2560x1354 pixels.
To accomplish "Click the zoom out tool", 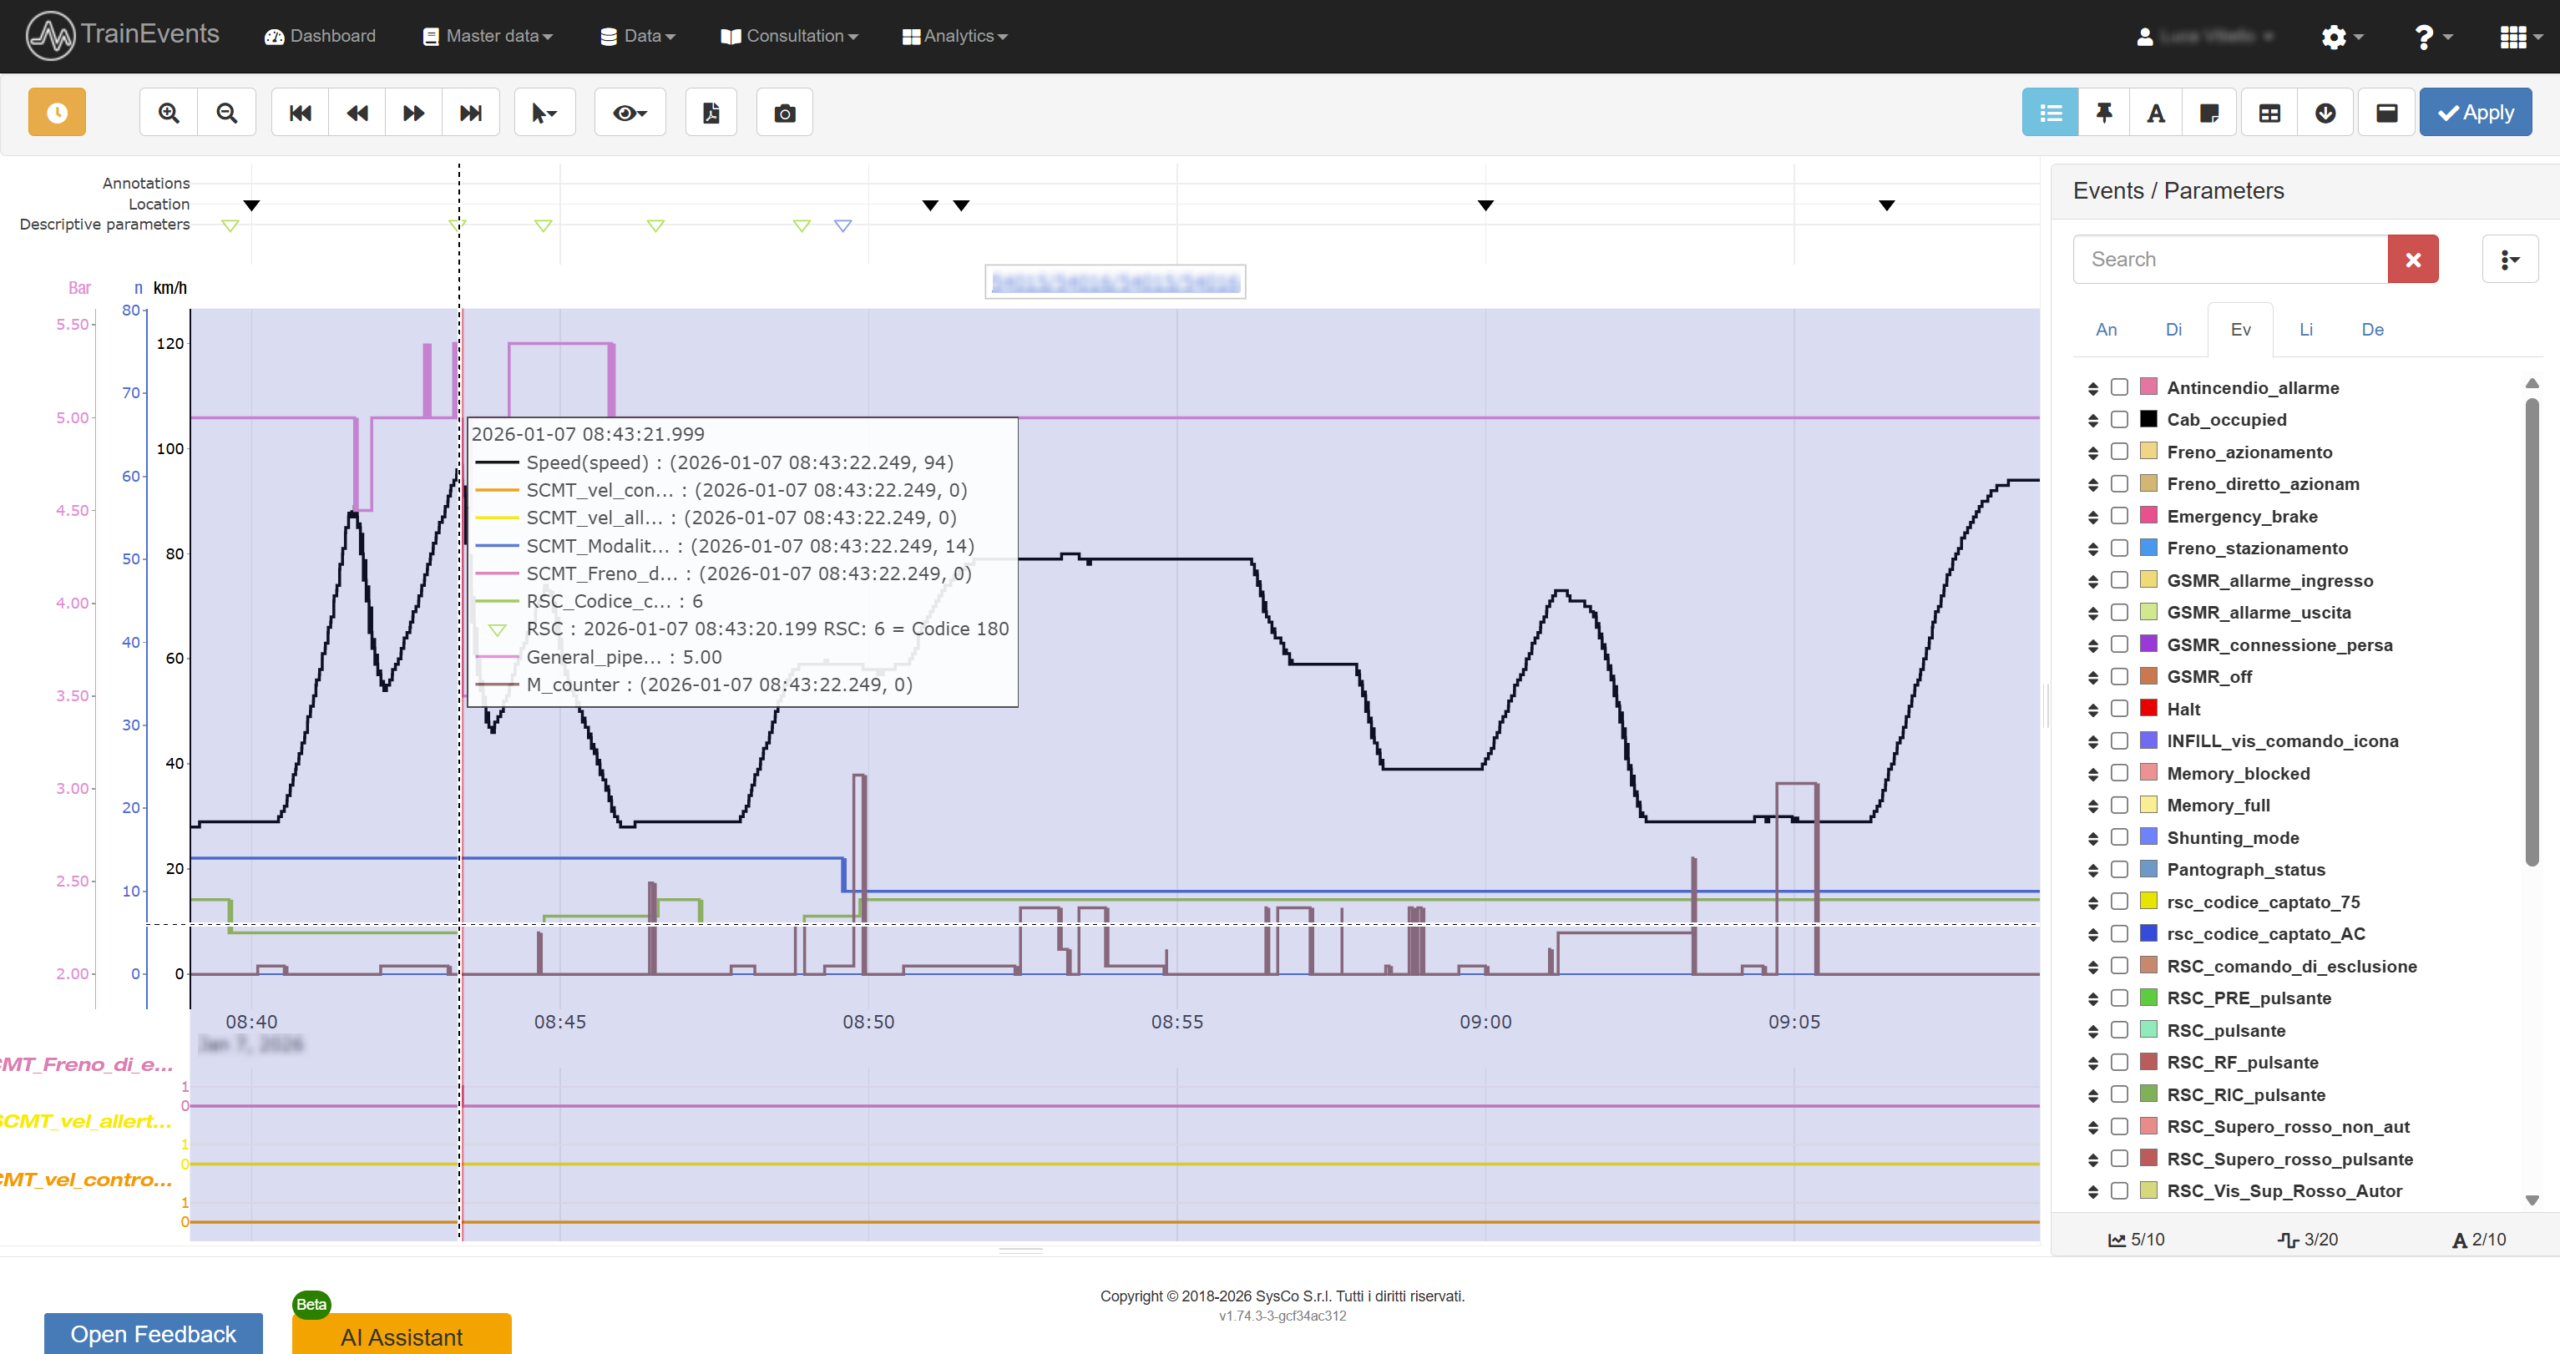I will [226, 112].
